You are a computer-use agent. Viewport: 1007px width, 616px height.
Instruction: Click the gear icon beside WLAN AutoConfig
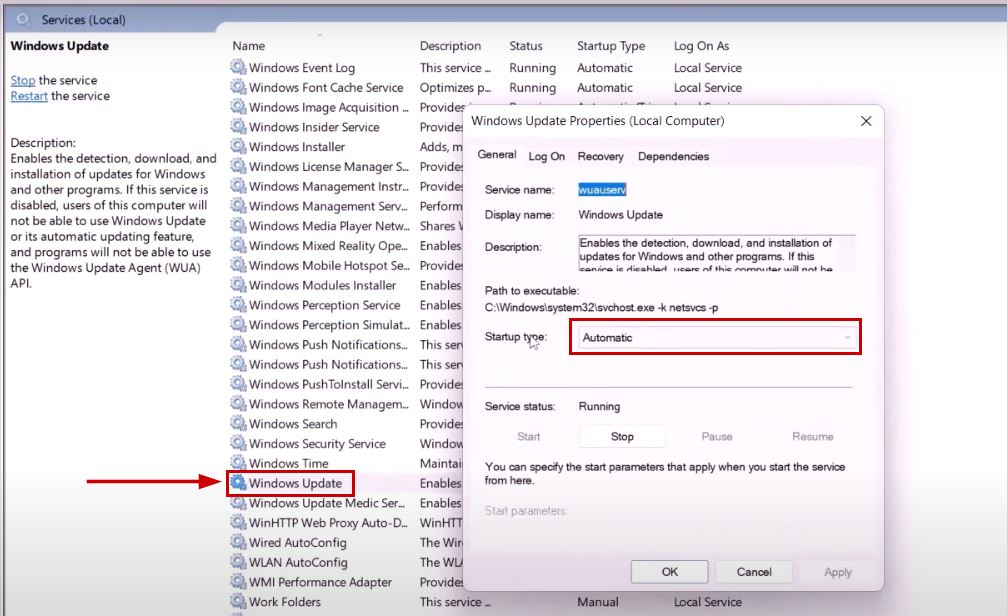238,562
